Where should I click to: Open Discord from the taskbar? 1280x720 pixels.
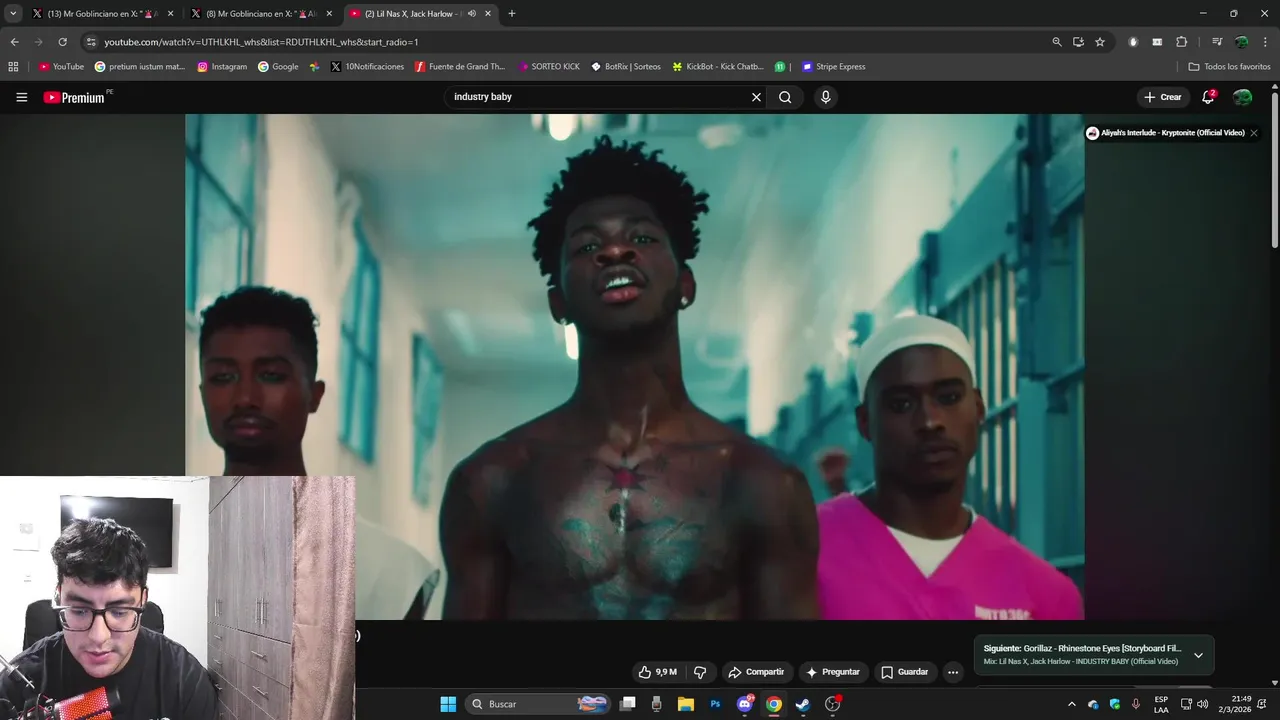(x=744, y=704)
